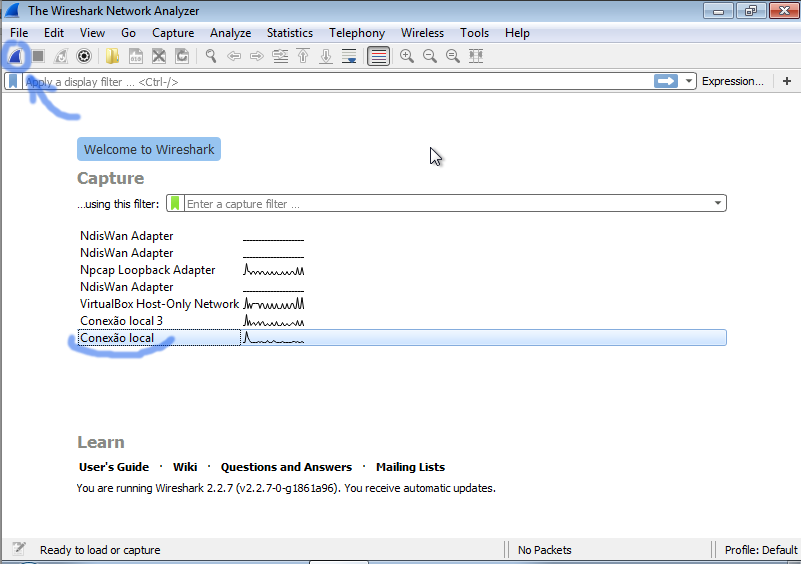Select the Conexão local interface row

(x=402, y=338)
